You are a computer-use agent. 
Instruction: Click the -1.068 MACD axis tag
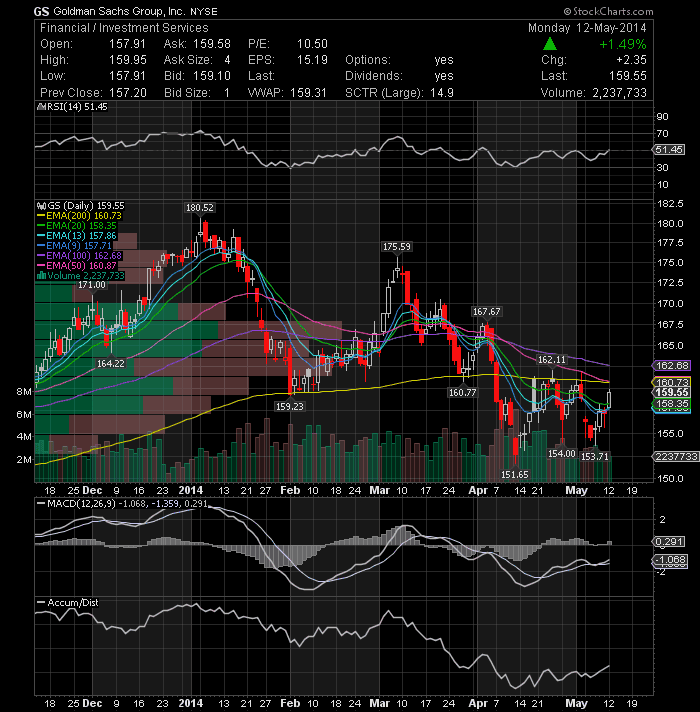click(670, 560)
